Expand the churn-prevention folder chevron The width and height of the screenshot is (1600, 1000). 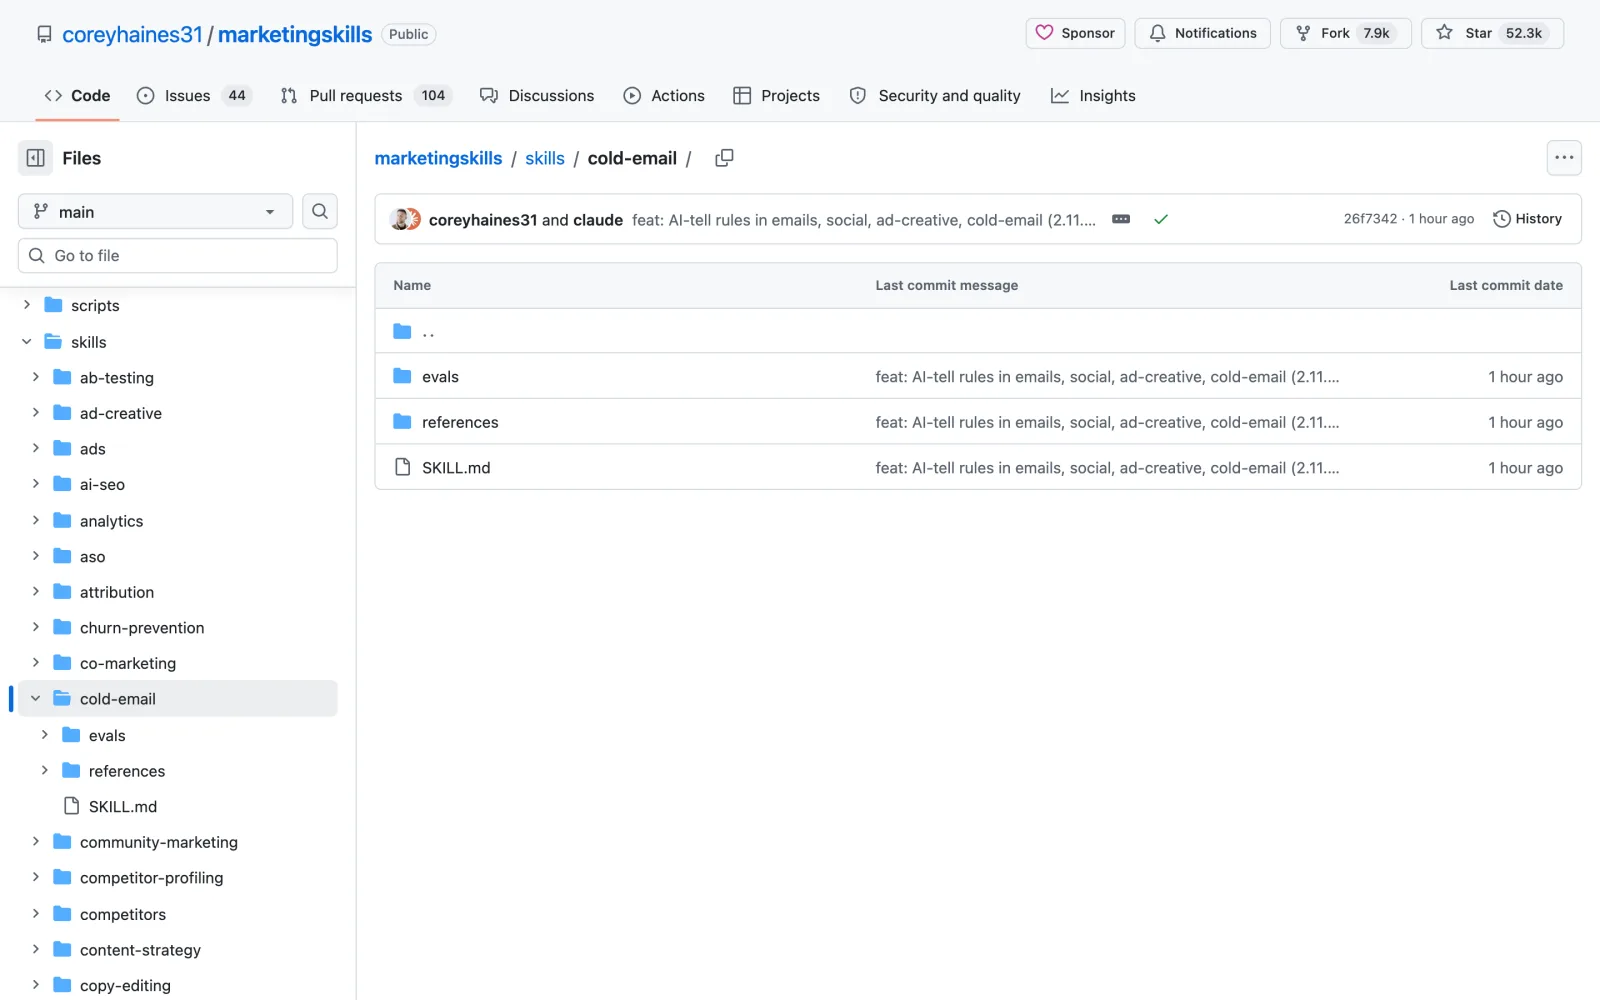(36, 627)
